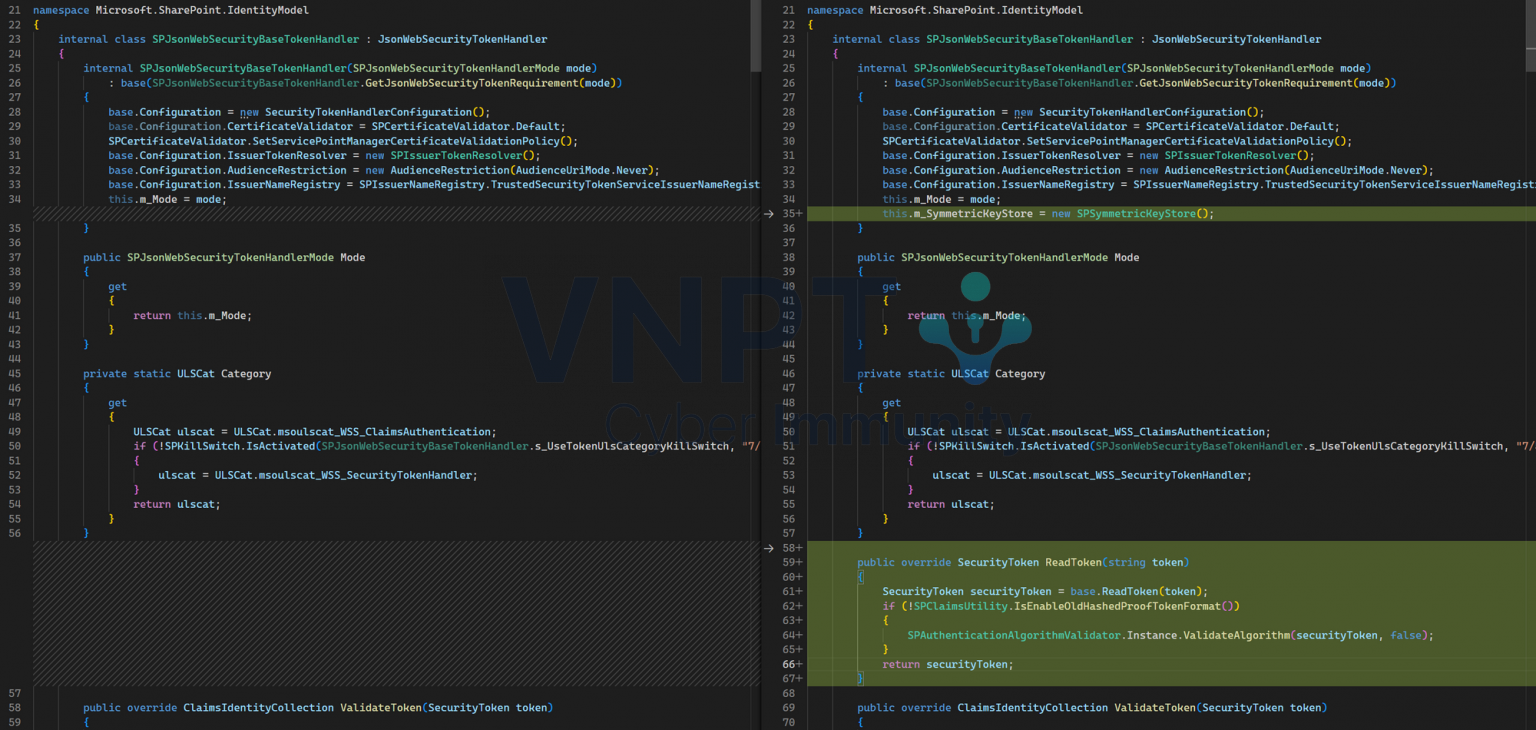Click 'return this.m_Mode;' in left pane
This screenshot has width=1536, height=730.
tap(192, 315)
